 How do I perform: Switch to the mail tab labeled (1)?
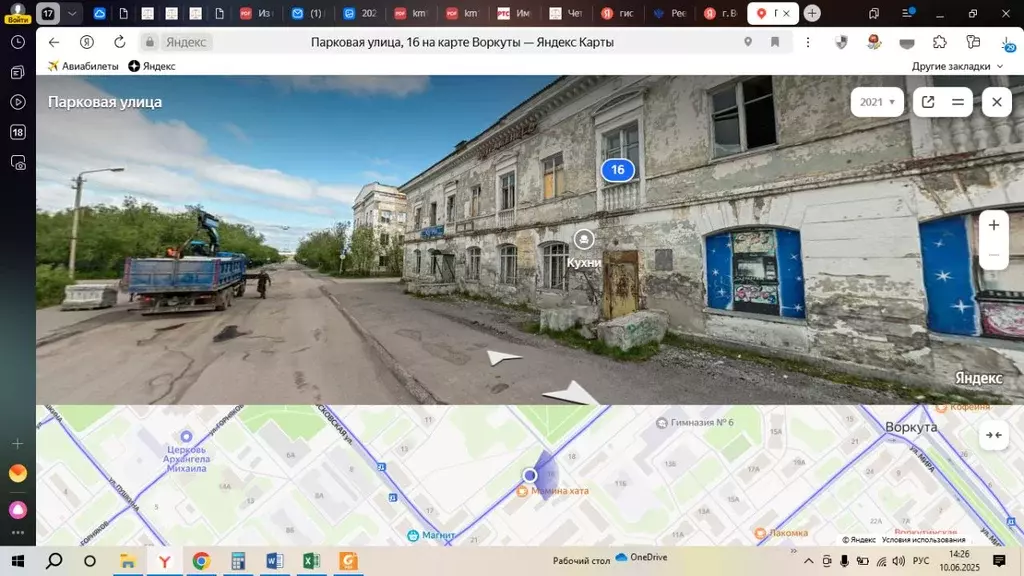pyautogui.click(x=308, y=13)
